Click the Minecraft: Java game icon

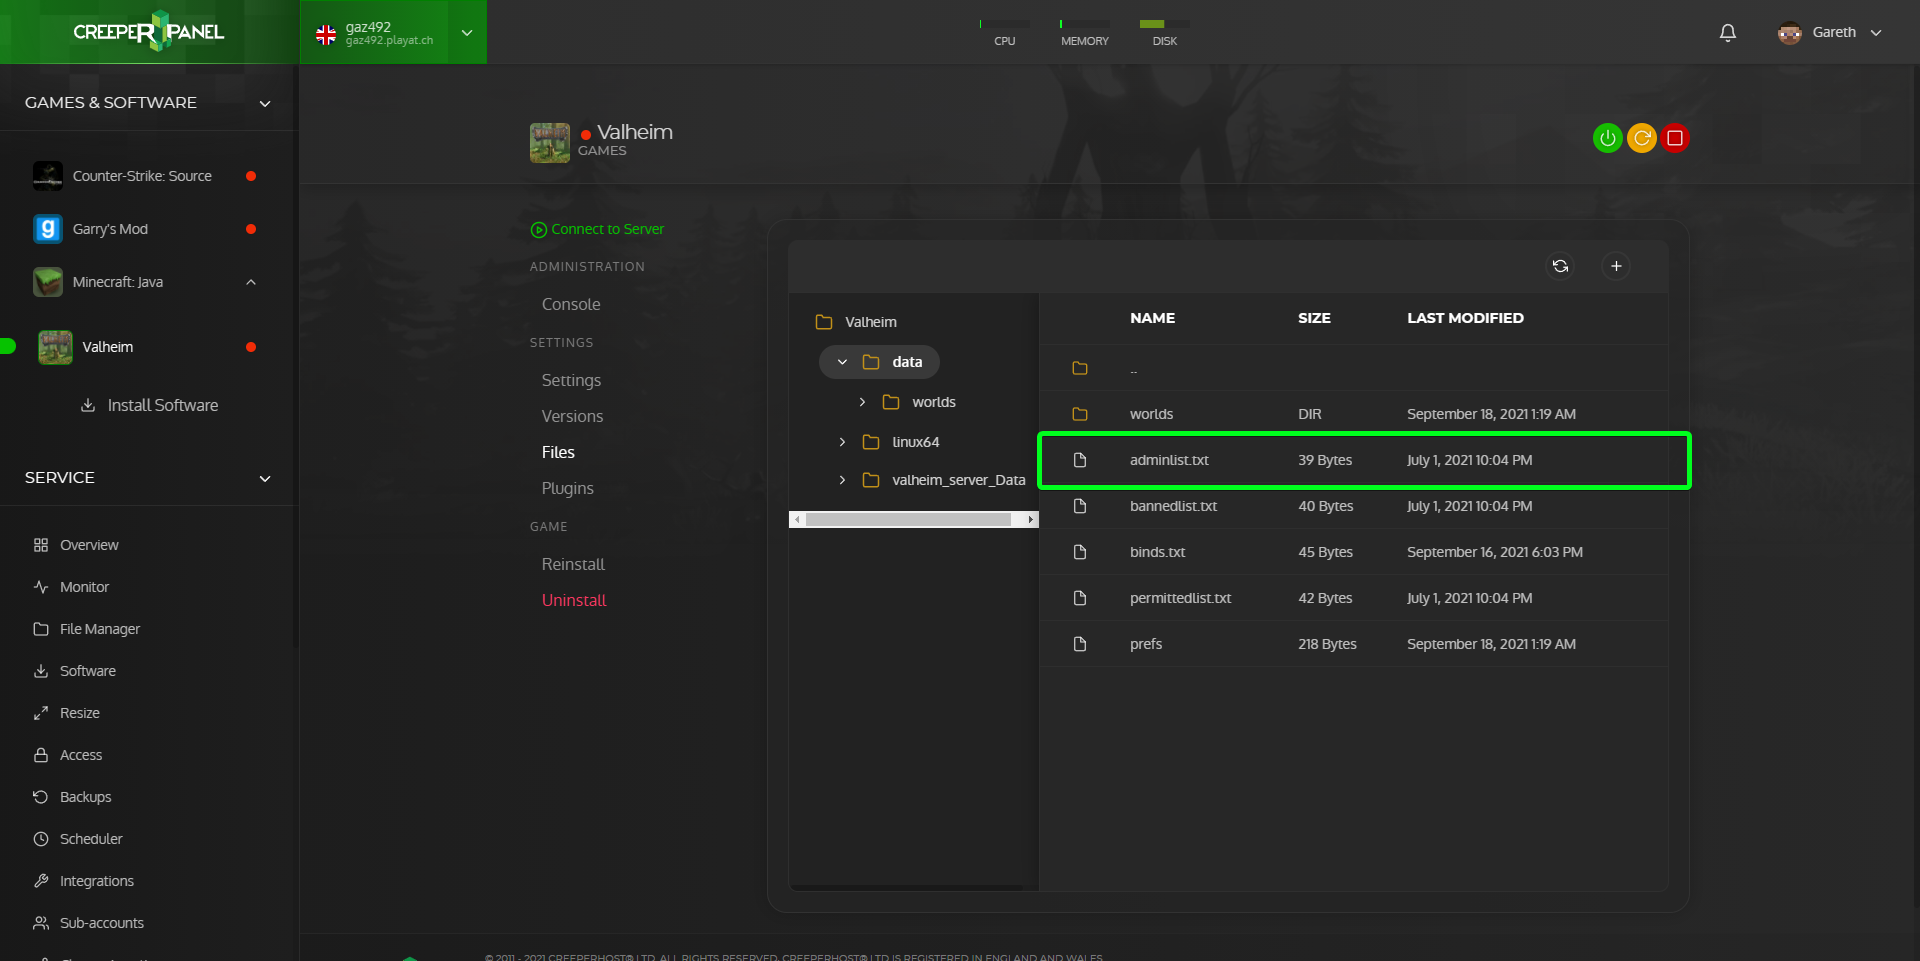[x=48, y=282]
